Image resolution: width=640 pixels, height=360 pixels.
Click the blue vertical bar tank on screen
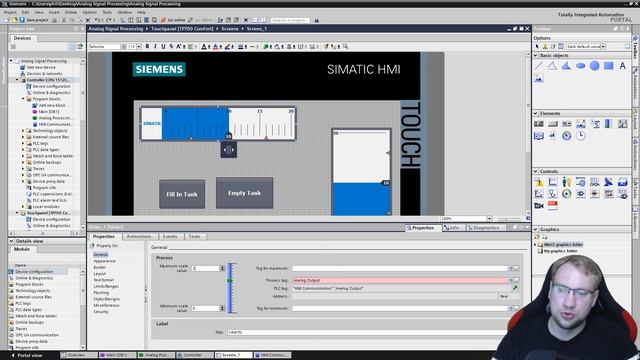click(361, 172)
